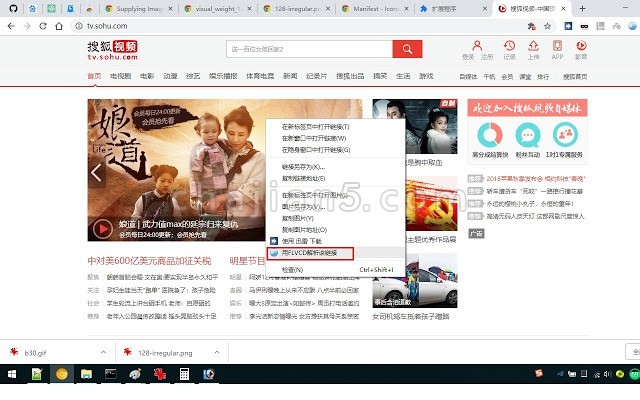Click the red search magnifier button
Image resolution: width=640 pixels, height=400 pixels.
(x=407, y=49)
